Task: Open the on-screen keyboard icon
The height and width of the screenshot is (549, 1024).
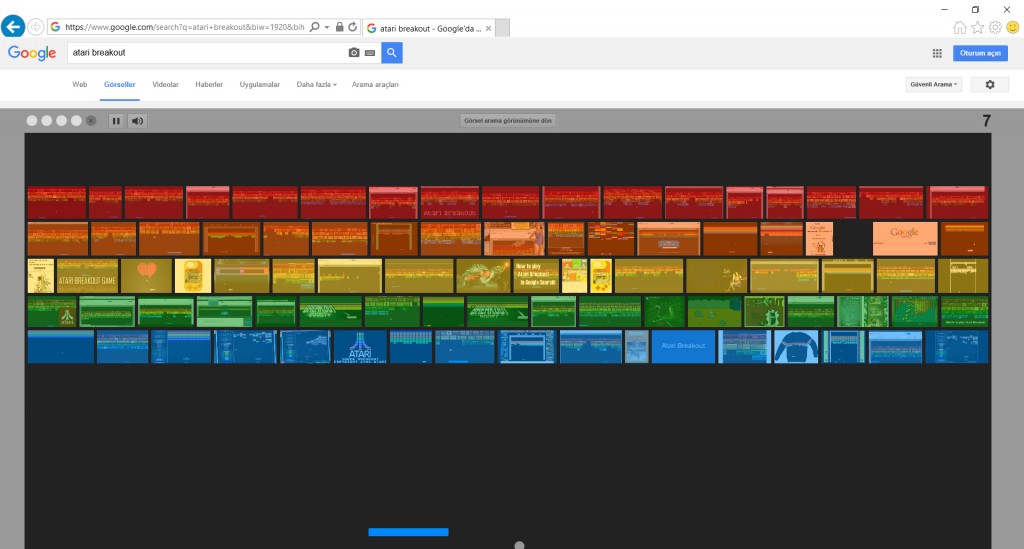Action: 370,53
